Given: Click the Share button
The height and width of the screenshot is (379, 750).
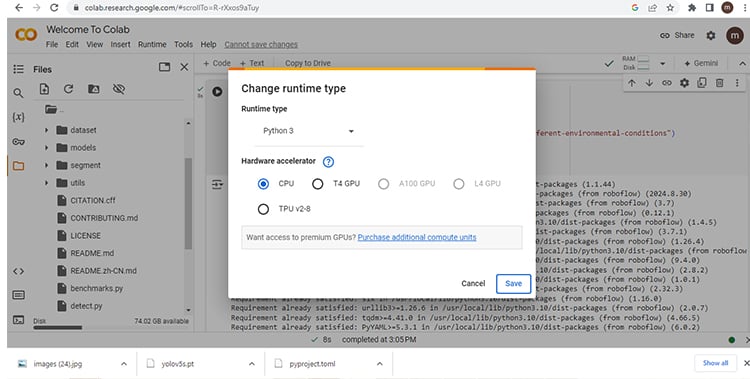Looking at the screenshot, I should point(677,35).
